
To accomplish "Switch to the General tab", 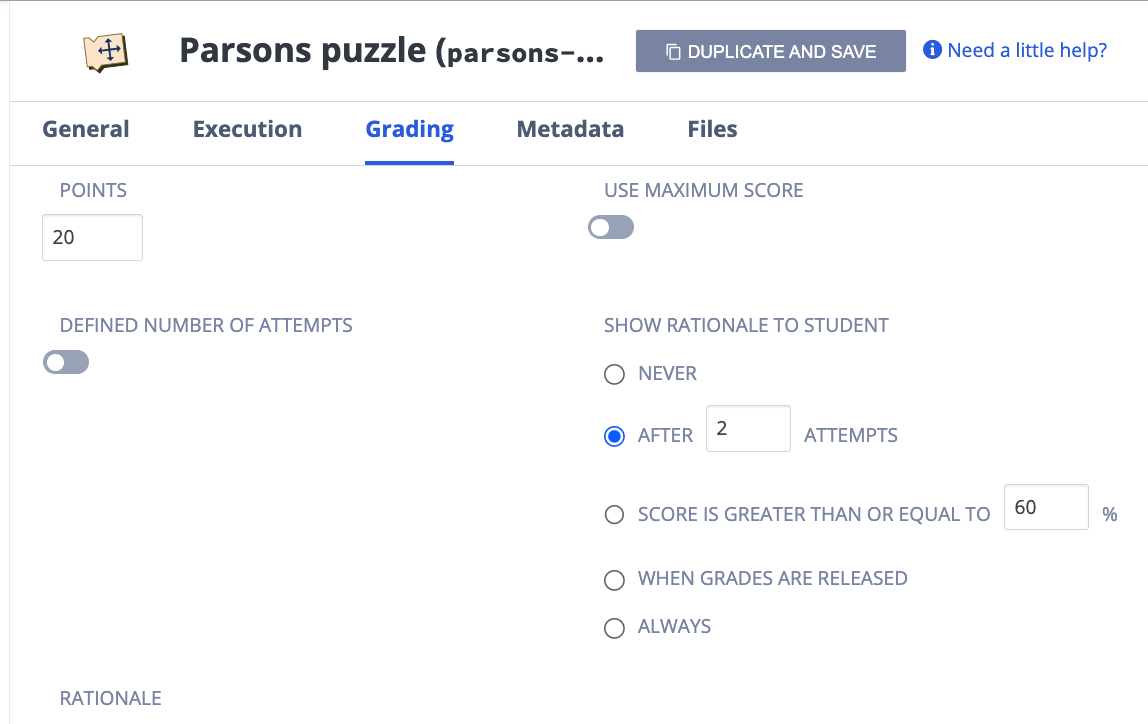I will 86,129.
